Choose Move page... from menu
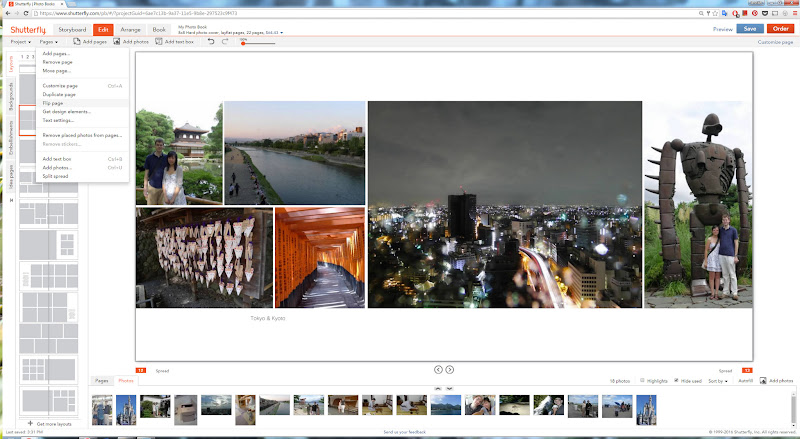The width and height of the screenshot is (800, 439). click(x=82, y=70)
